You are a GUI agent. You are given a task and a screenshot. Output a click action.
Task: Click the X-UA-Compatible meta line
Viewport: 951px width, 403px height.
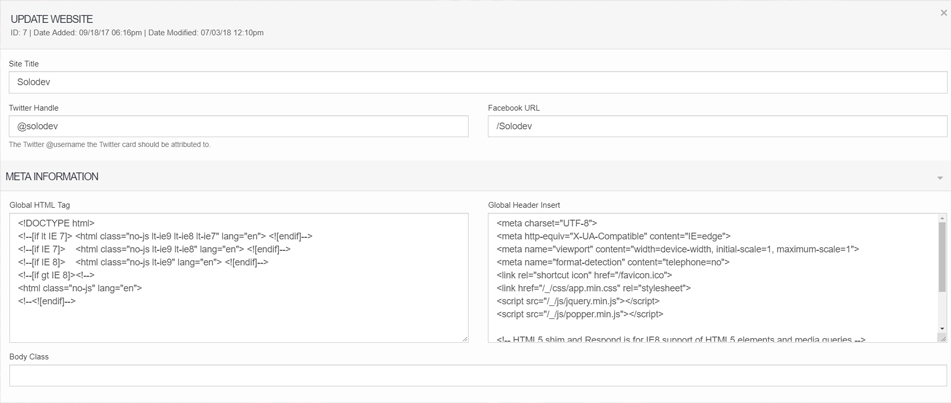pos(613,236)
